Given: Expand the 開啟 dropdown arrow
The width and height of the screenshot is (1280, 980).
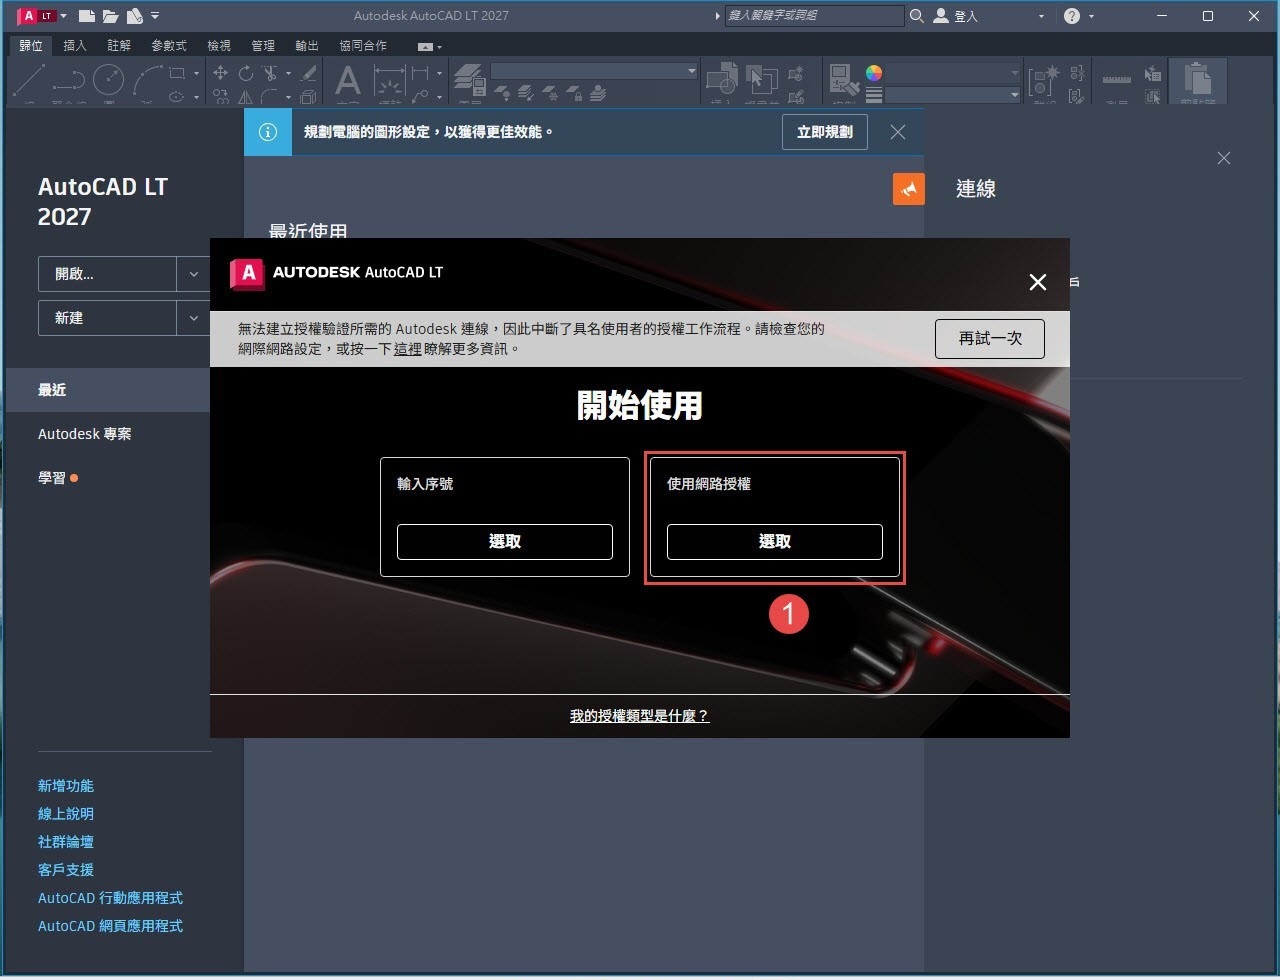Looking at the screenshot, I should pyautogui.click(x=193, y=274).
